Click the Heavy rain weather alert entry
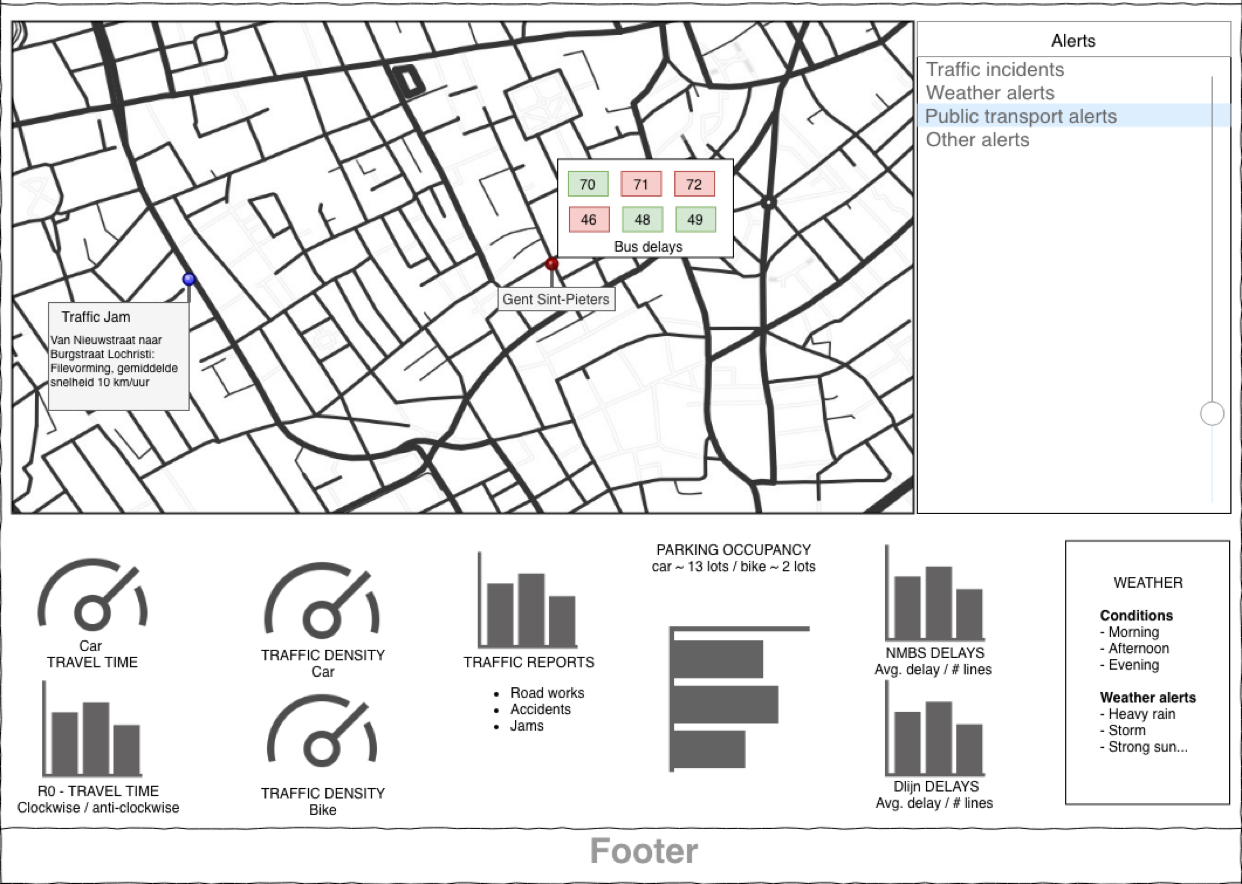The height and width of the screenshot is (884, 1242). (x=1140, y=714)
